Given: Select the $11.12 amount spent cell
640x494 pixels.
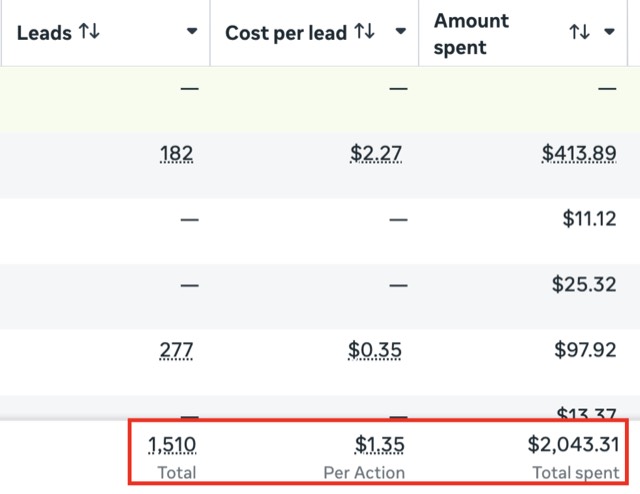Looking at the screenshot, I should [x=589, y=219].
